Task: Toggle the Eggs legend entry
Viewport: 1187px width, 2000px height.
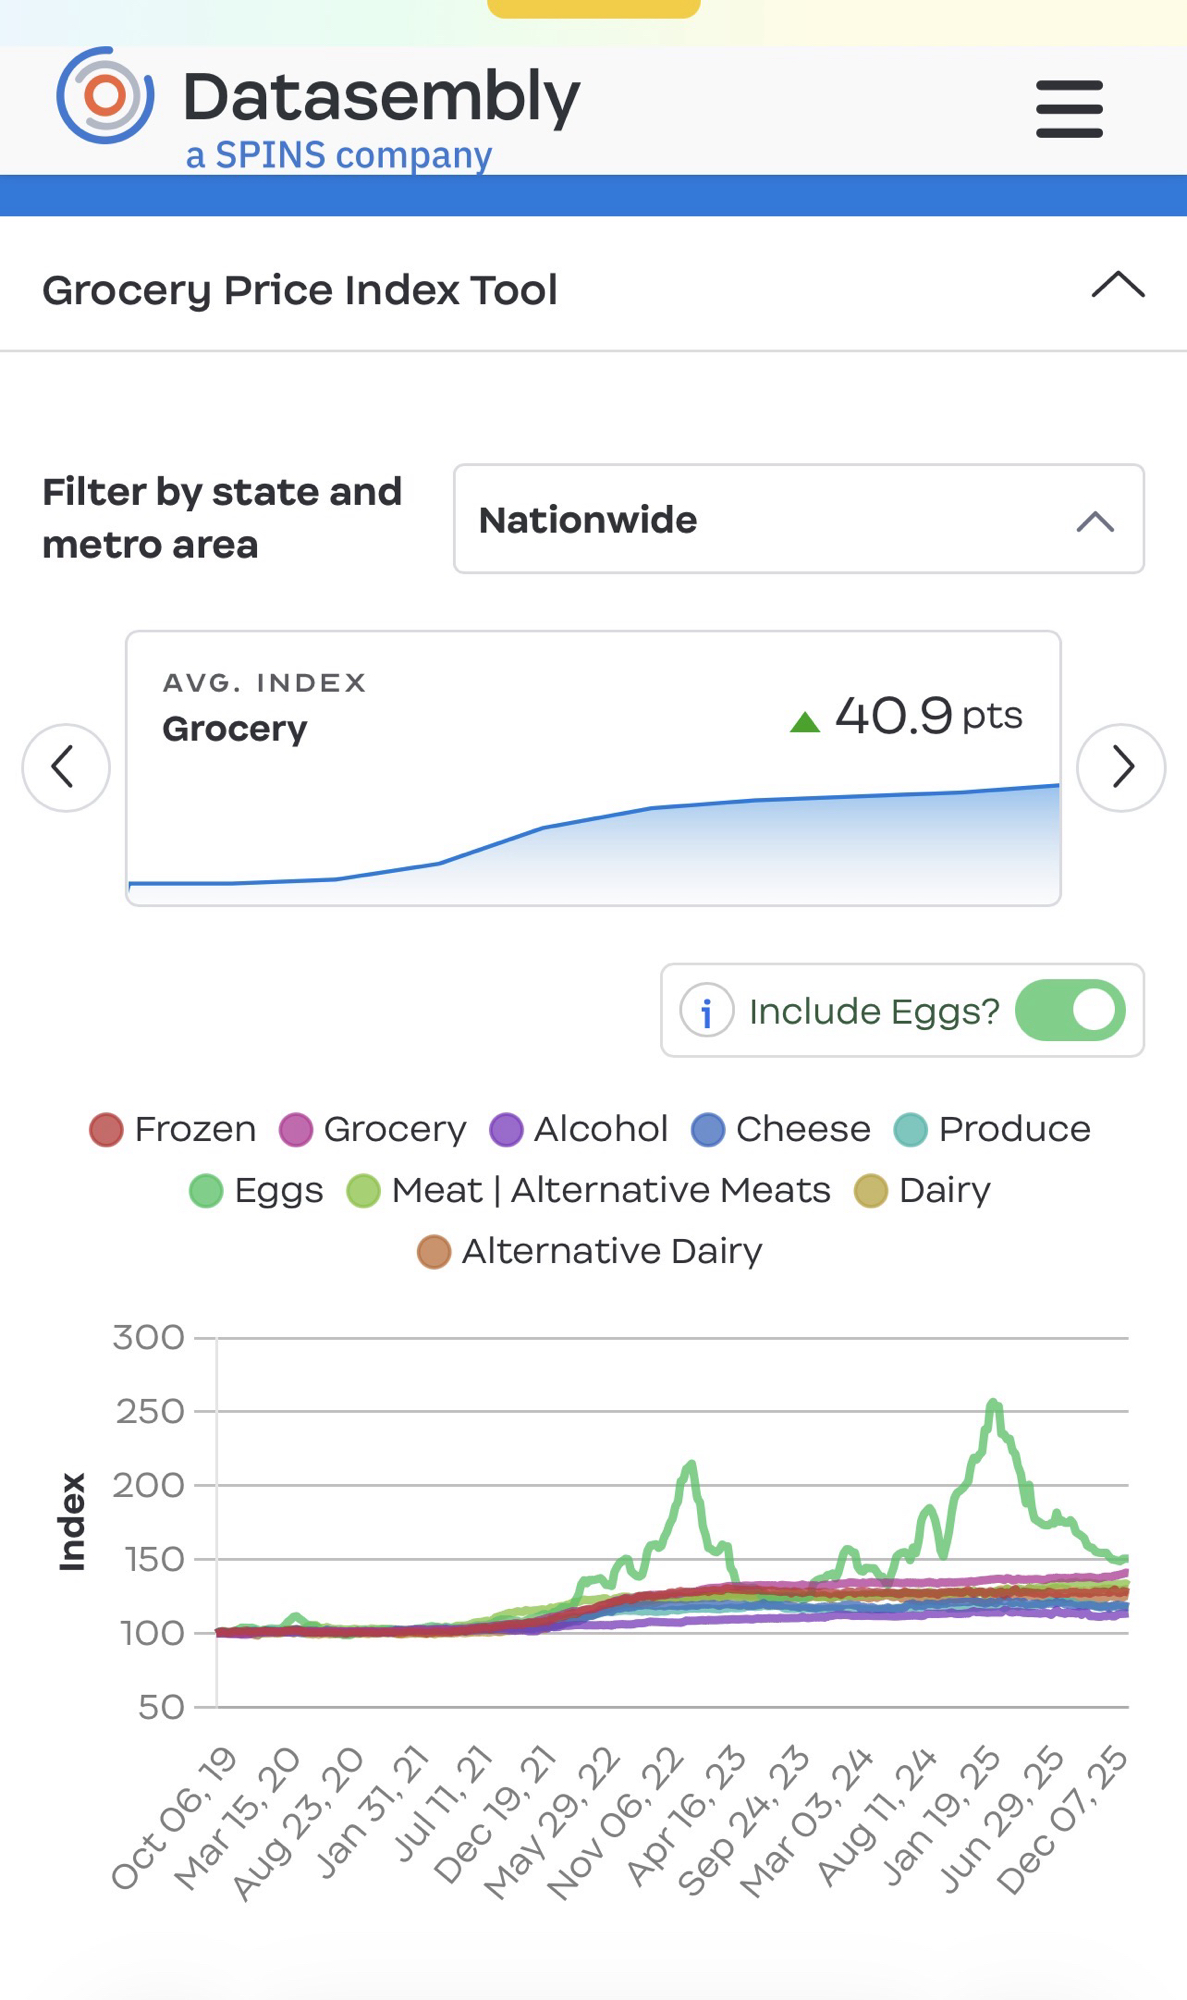Action: point(257,1191)
